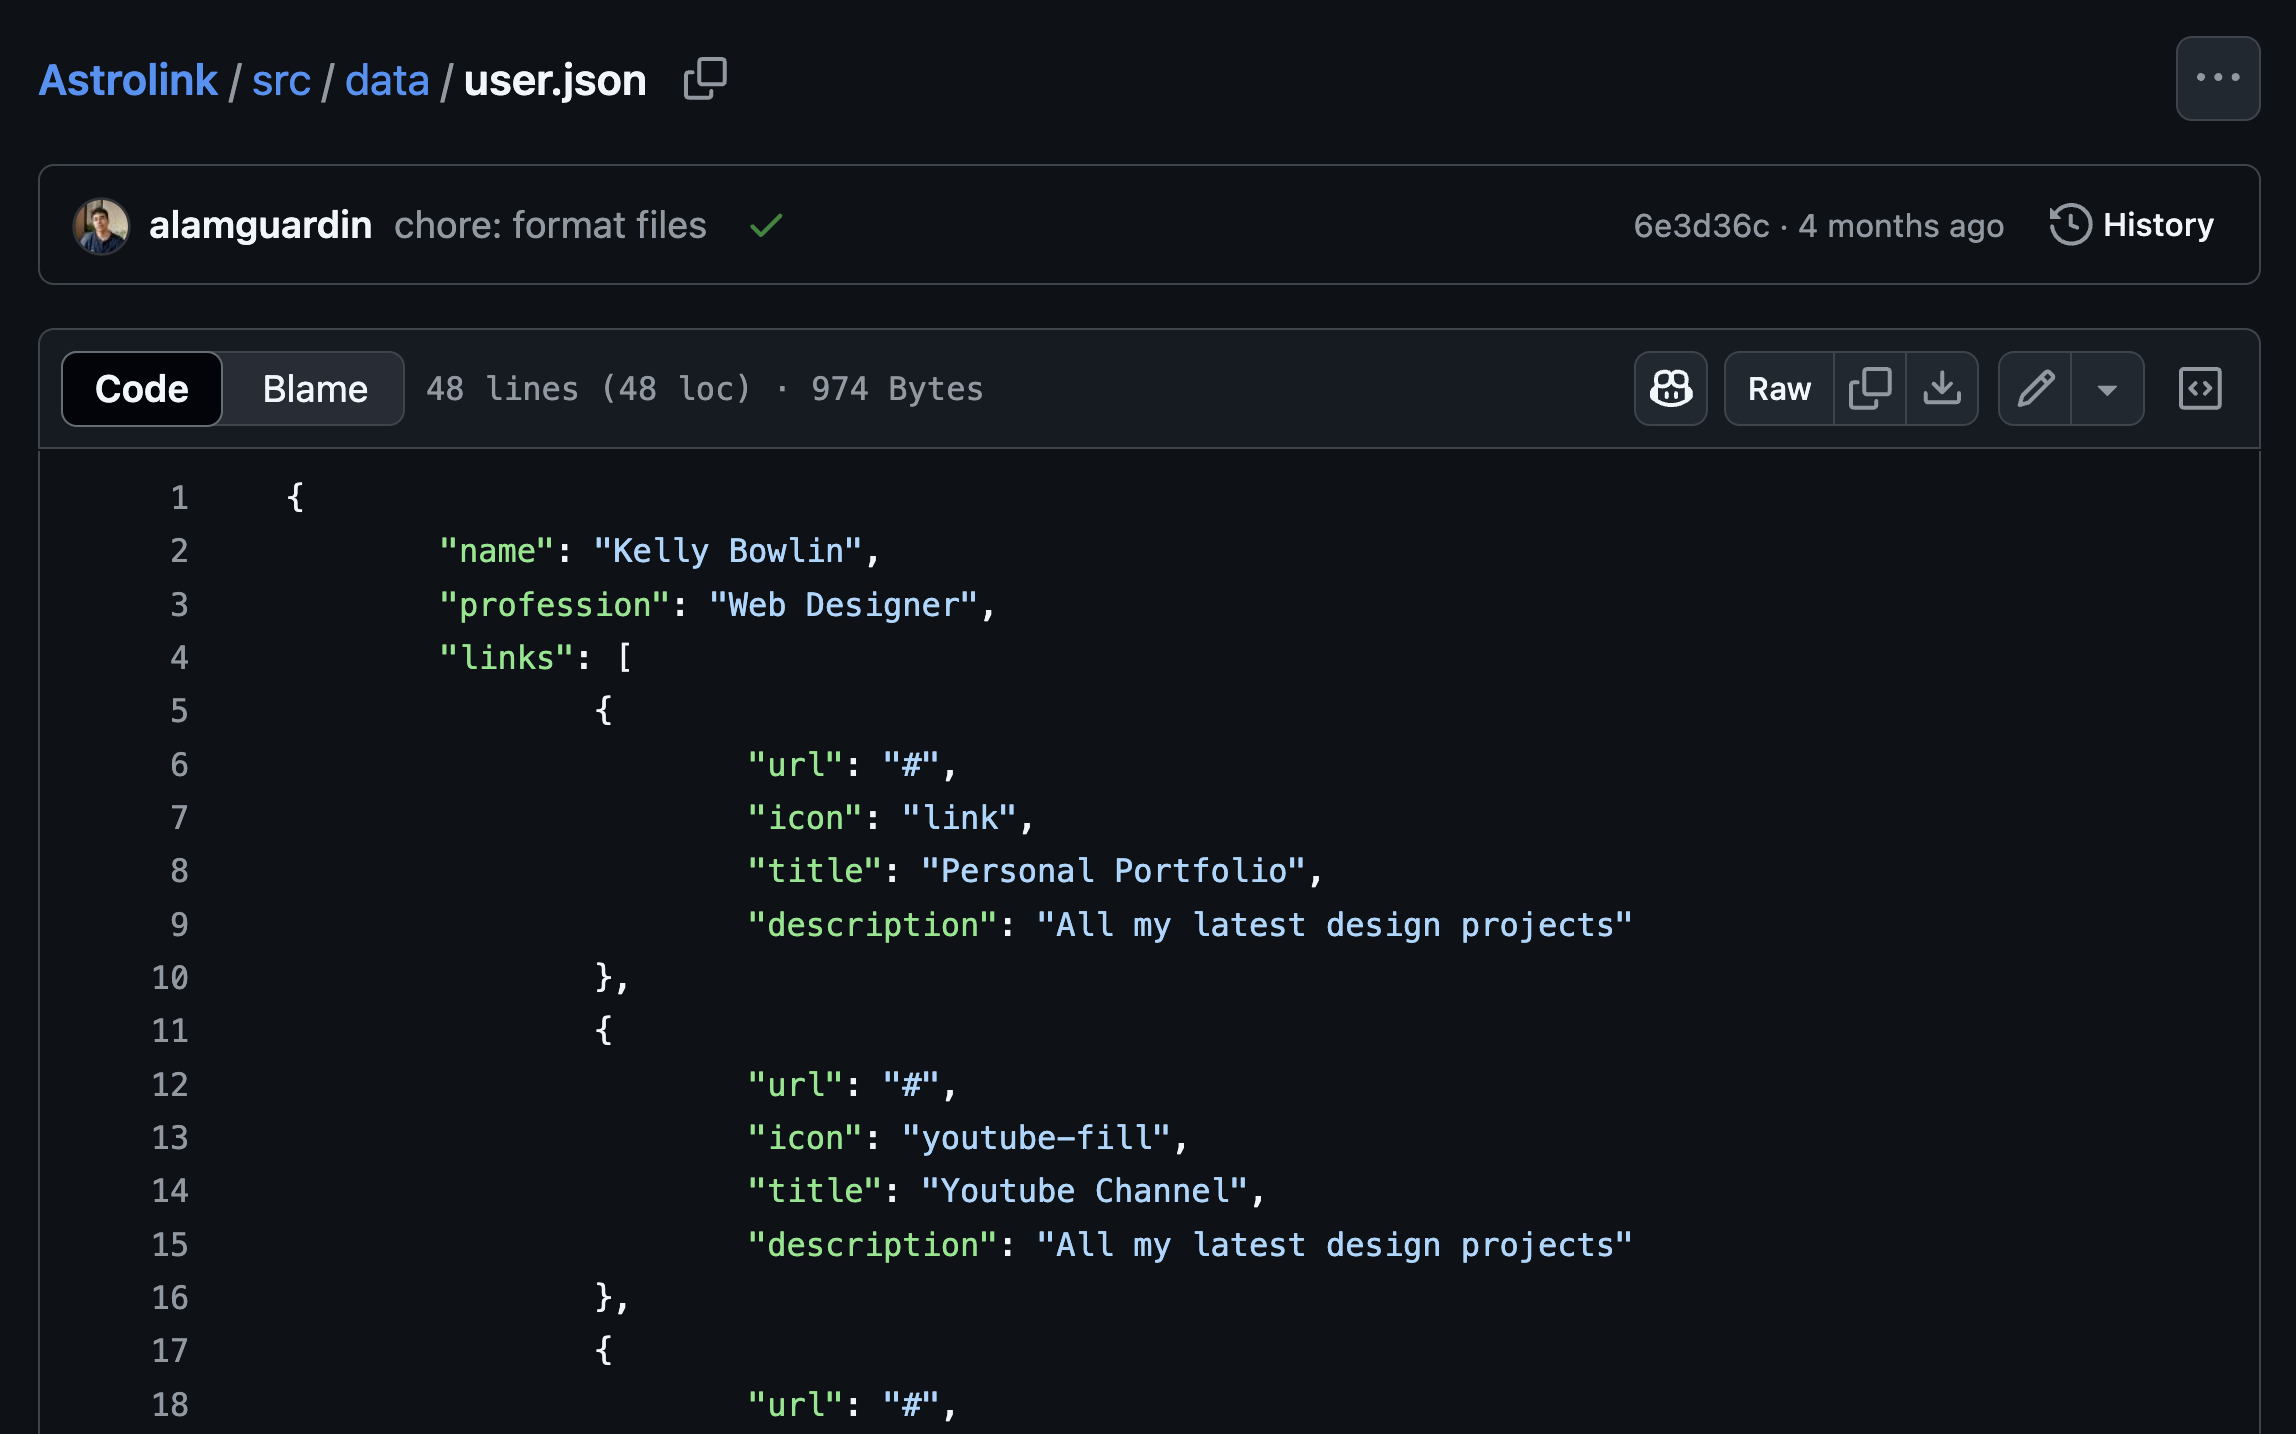Viewport: 2296px width, 1434px height.
Task: Select line number 4
Action: point(179,657)
